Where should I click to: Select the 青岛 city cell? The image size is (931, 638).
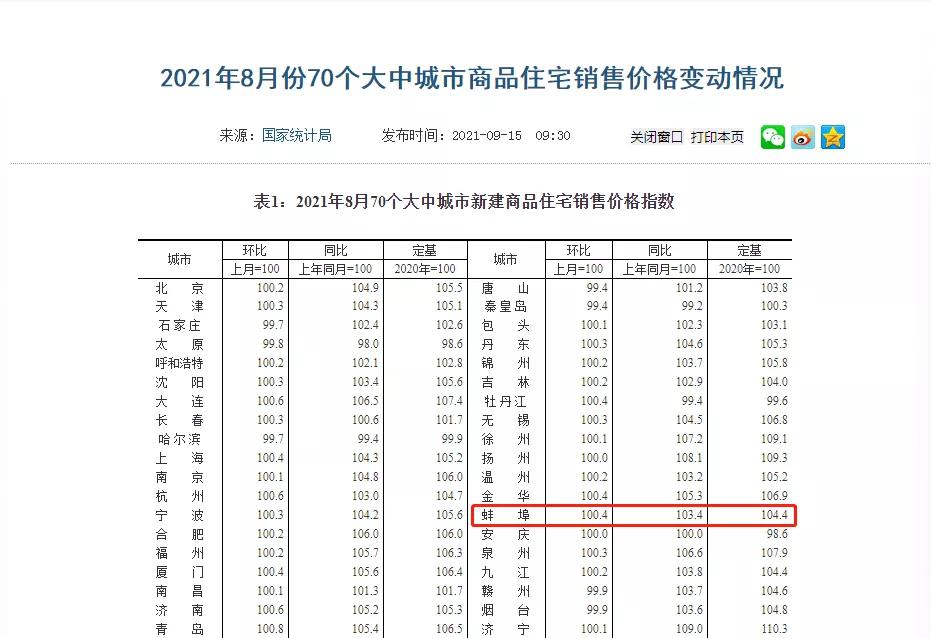click(178, 629)
